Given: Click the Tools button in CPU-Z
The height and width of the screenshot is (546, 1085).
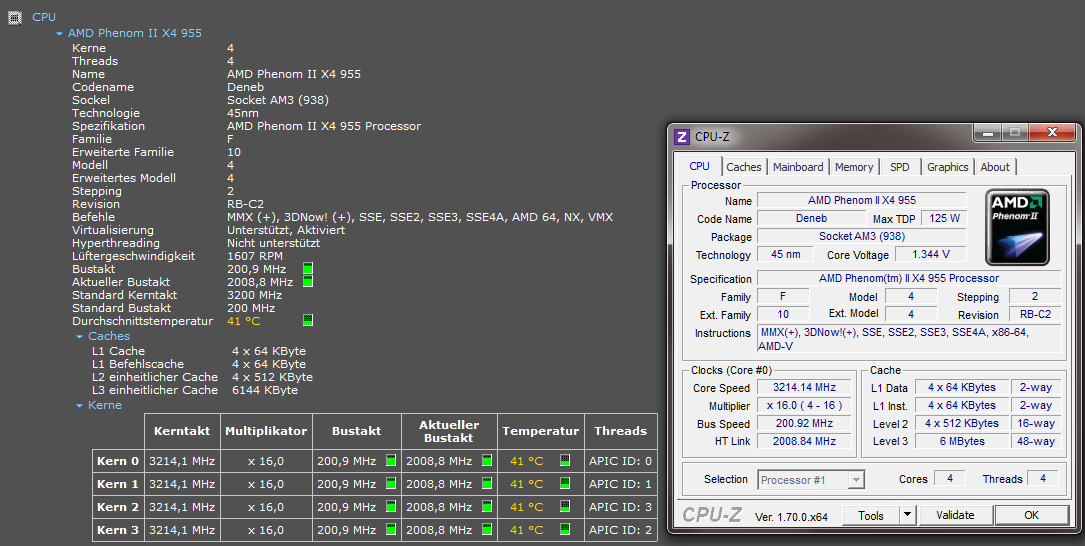Looking at the screenshot, I should coord(870,516).
